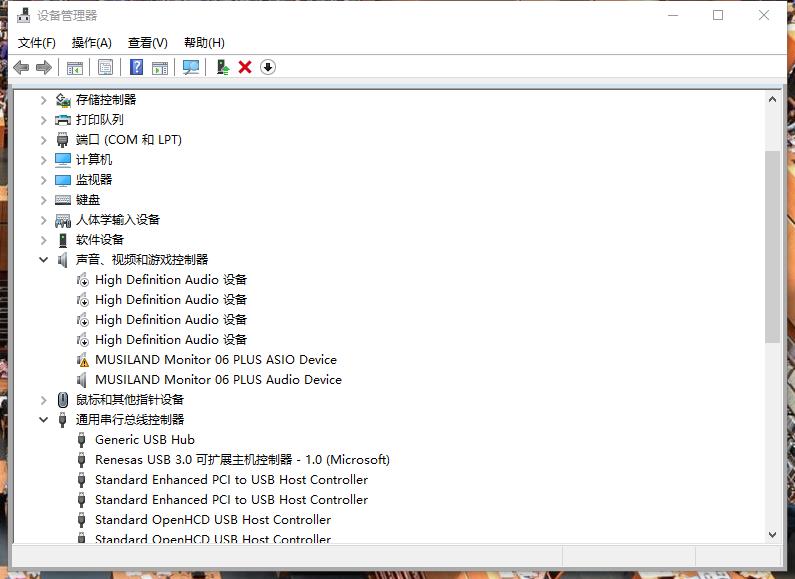Viewport: 795px width, 579px height.
Task: Click the show/hide console tree icon
Action: (x=74, y=67)
